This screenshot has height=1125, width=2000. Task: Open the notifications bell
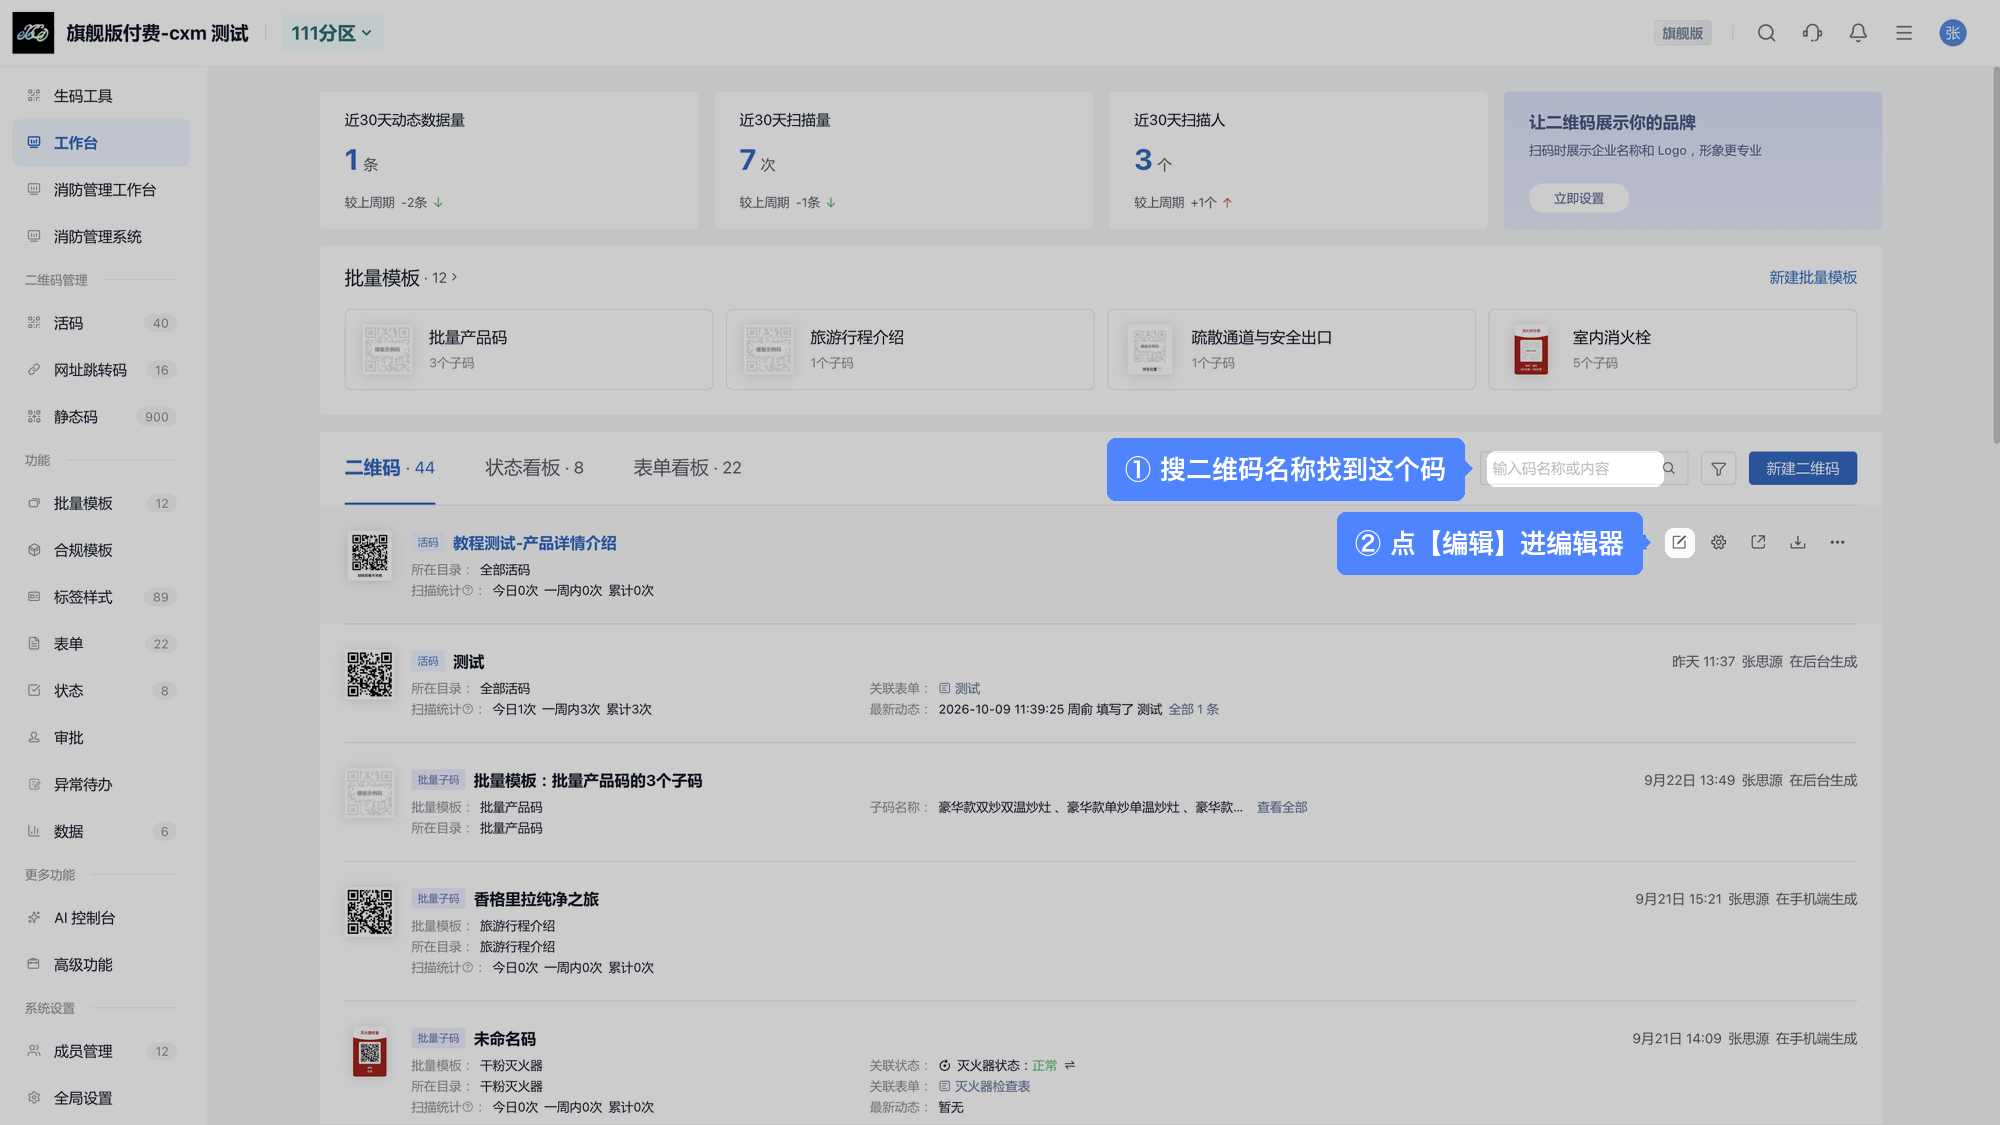[x=1858, y=33]
